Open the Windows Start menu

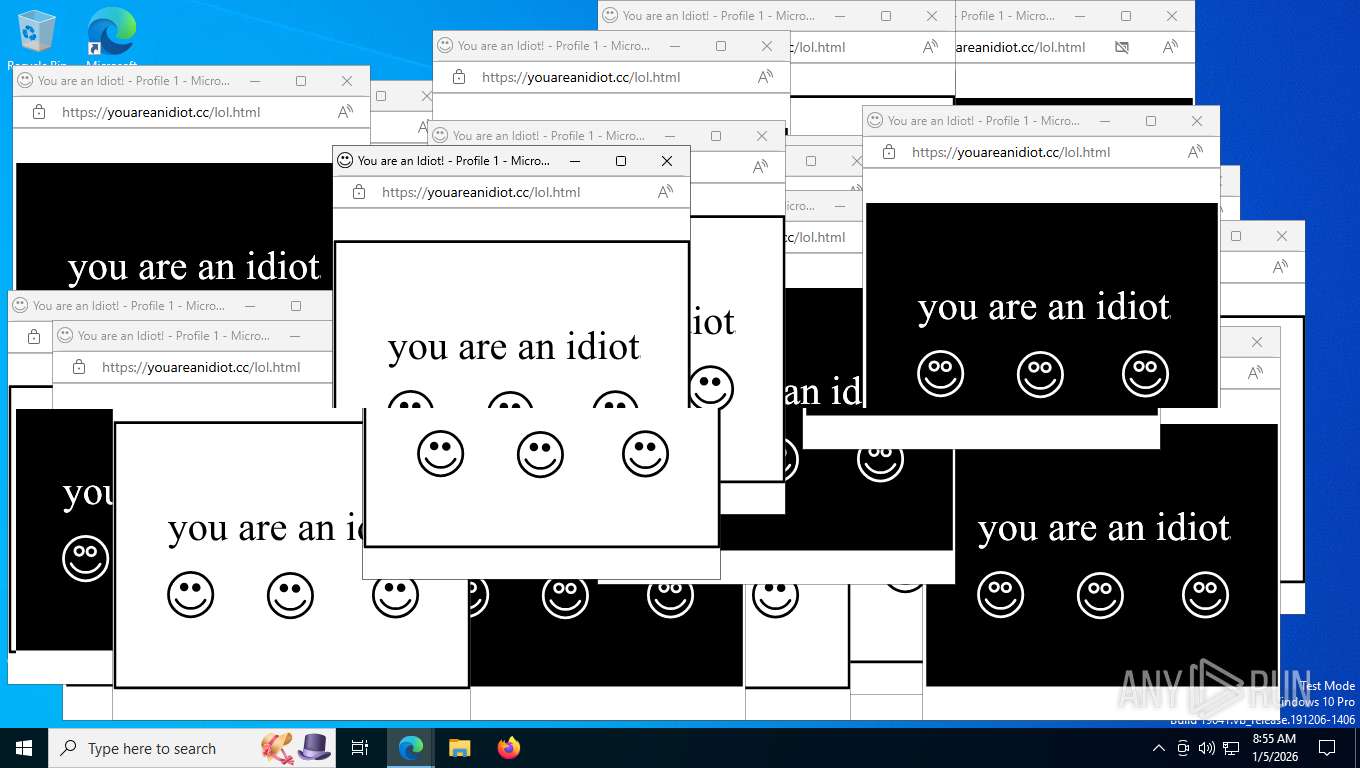(x=24, y=748)
